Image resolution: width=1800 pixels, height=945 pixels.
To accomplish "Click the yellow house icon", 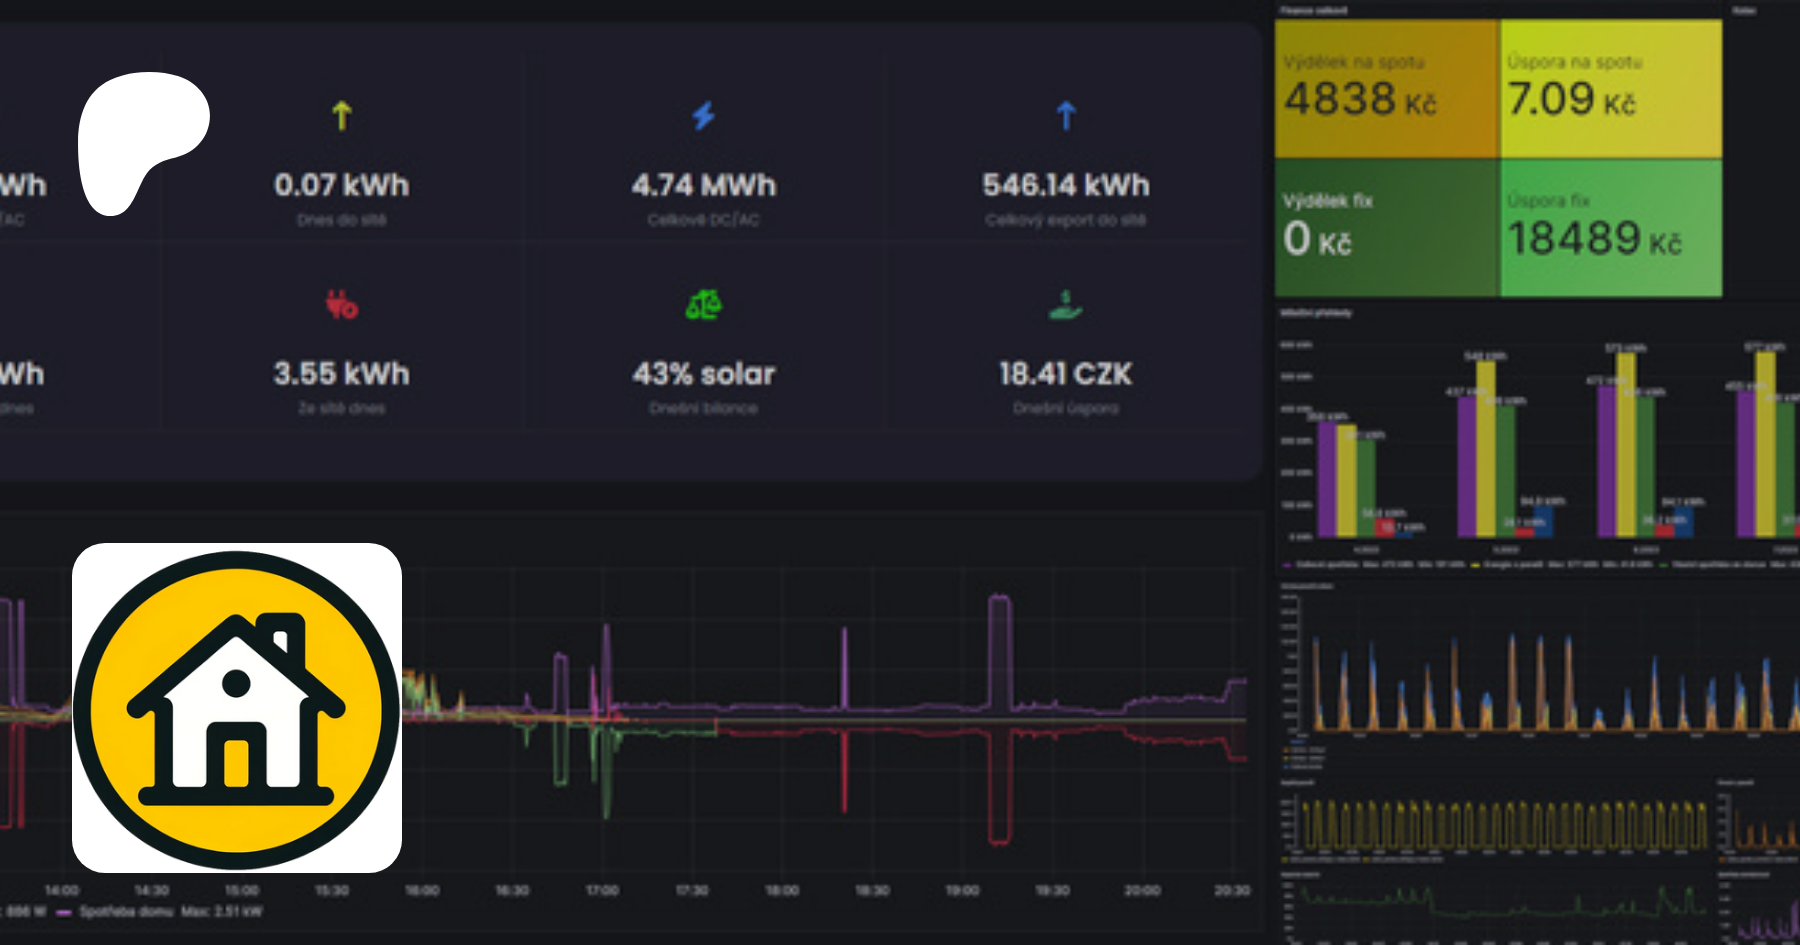I will point(237,708).
